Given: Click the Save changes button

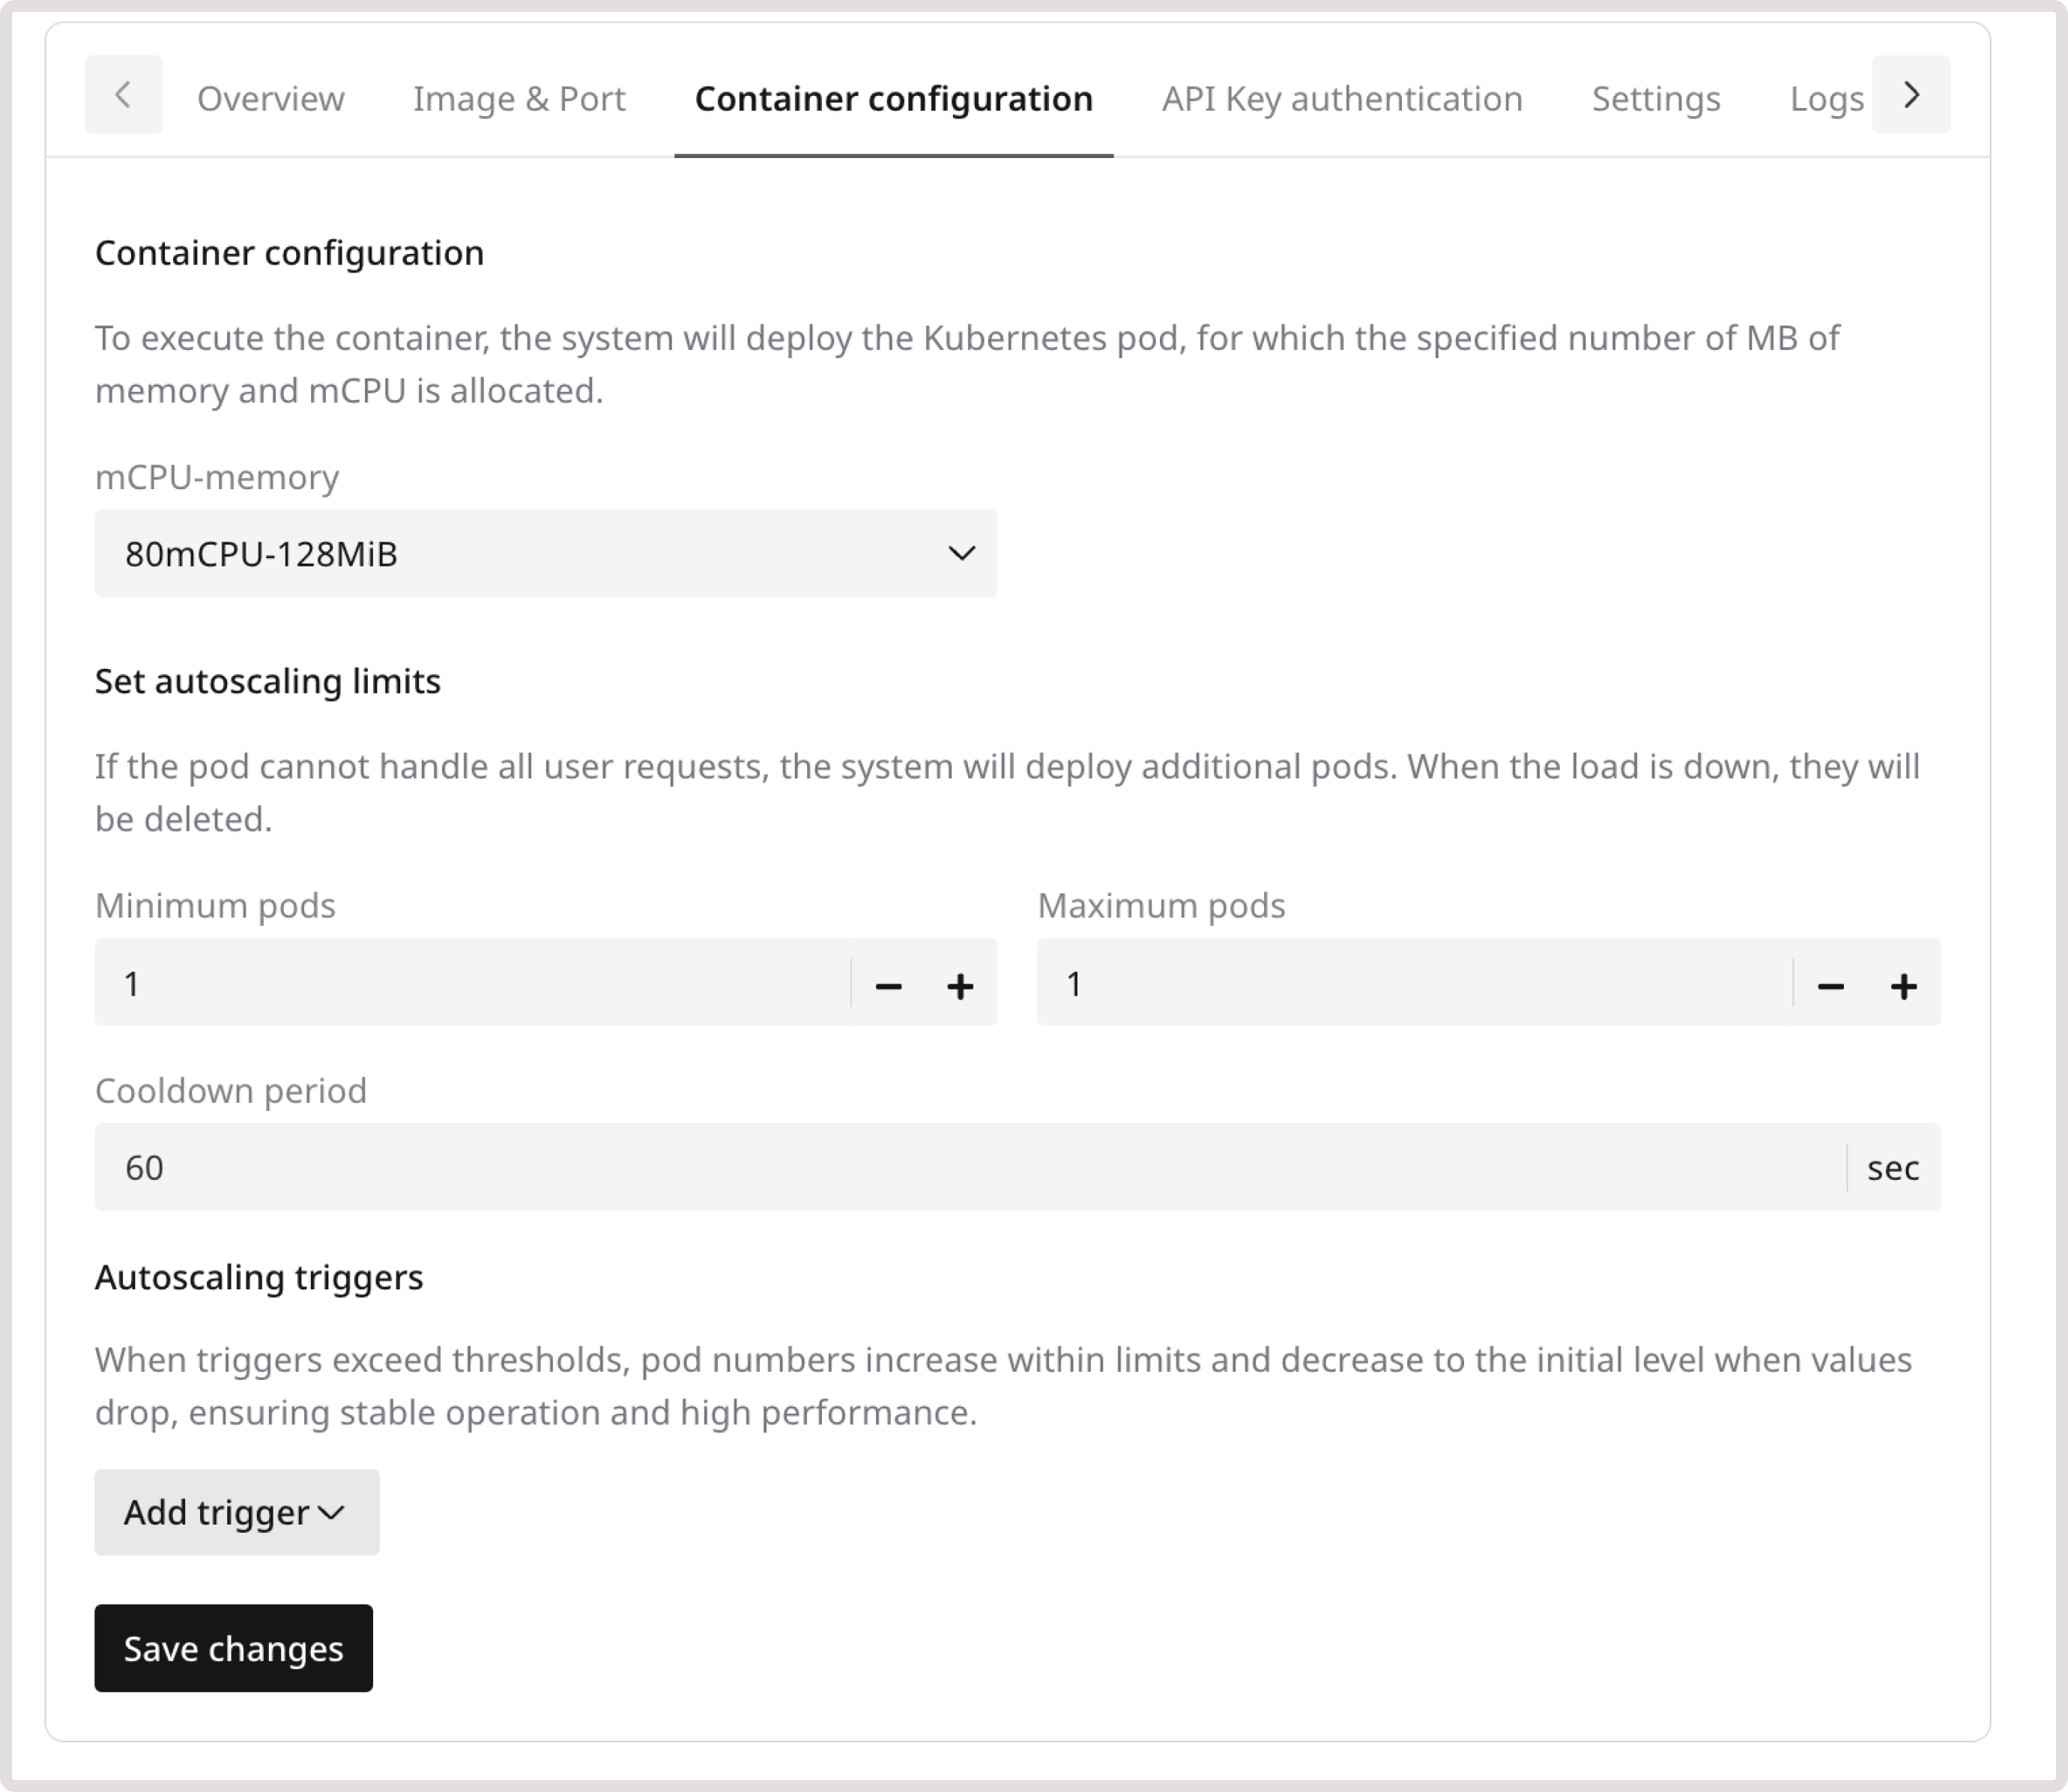Looking at the screenshot, I should pos(233,1648).
